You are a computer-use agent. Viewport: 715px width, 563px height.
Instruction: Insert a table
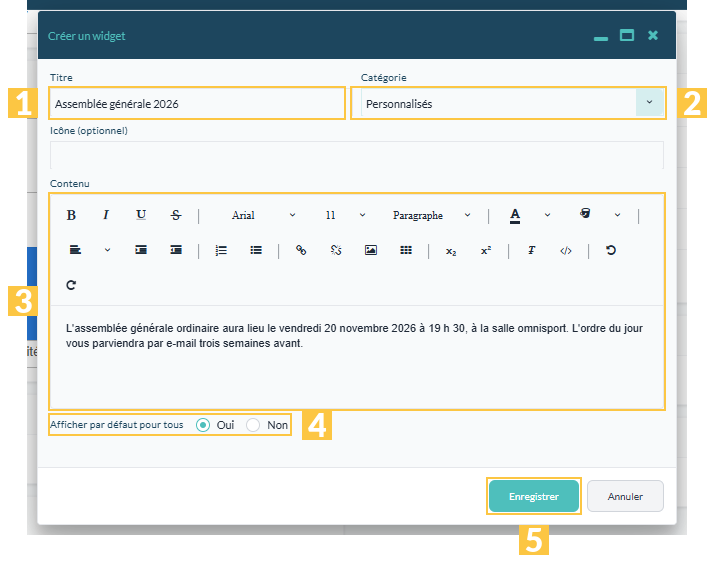click(x=406, y=250)
